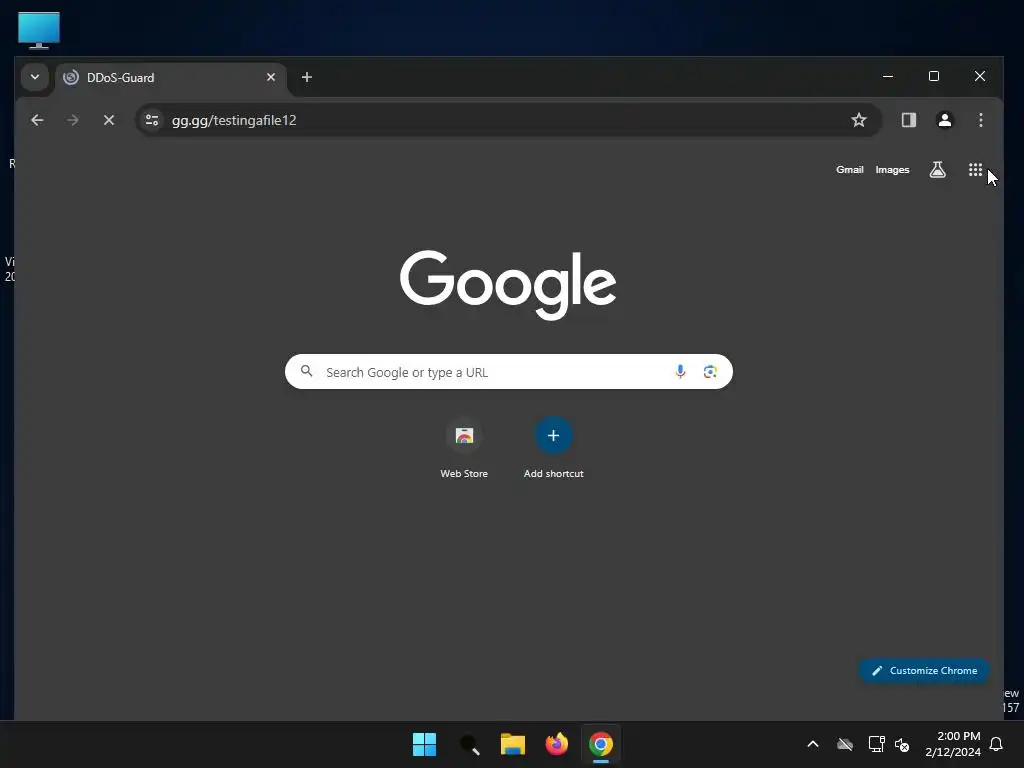The image size is (1024, 768).
Task: Stop loading the page
Action: (x=109, y=120)
